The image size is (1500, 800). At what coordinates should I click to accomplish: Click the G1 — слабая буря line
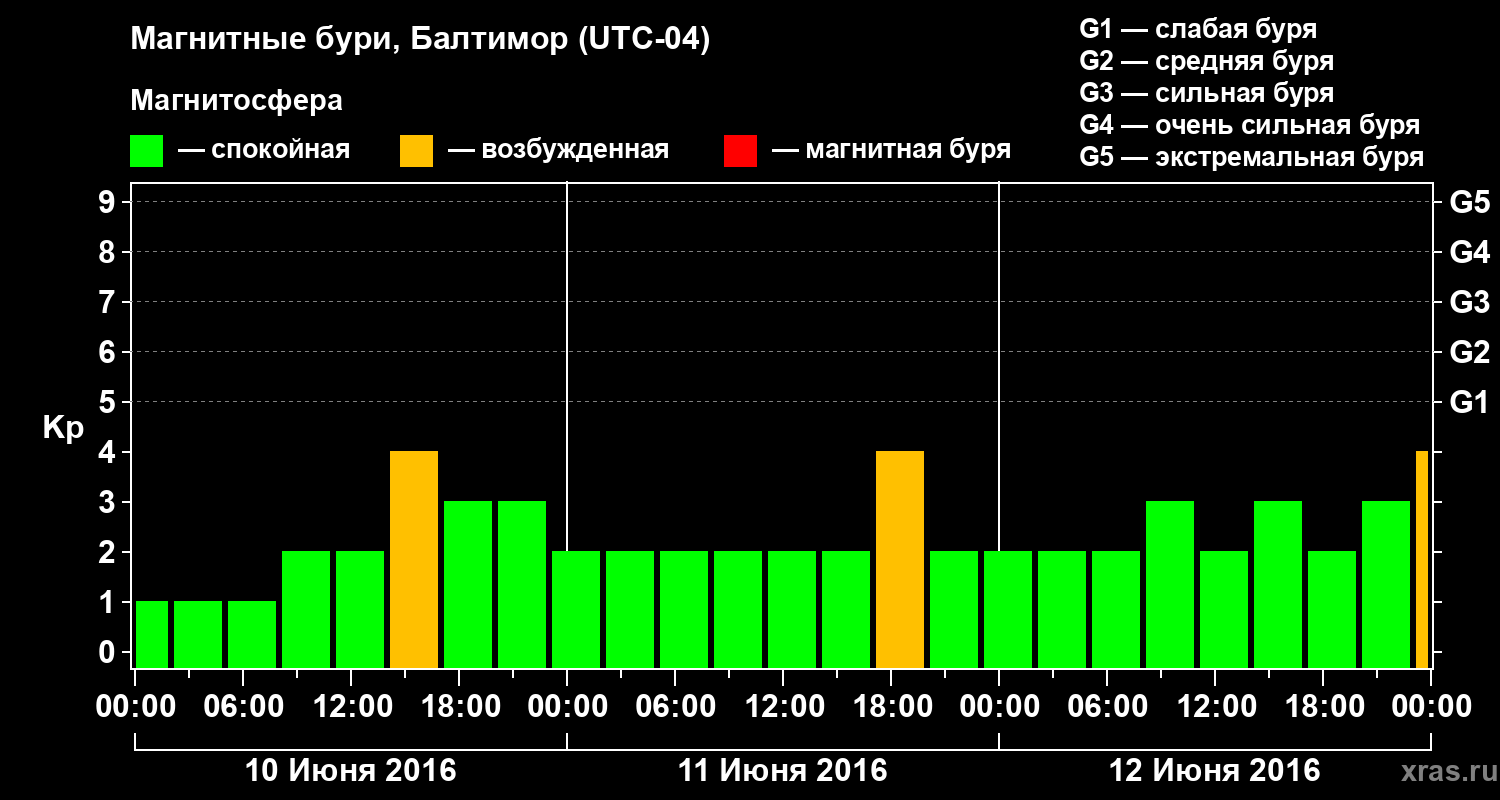point(1198,29)
